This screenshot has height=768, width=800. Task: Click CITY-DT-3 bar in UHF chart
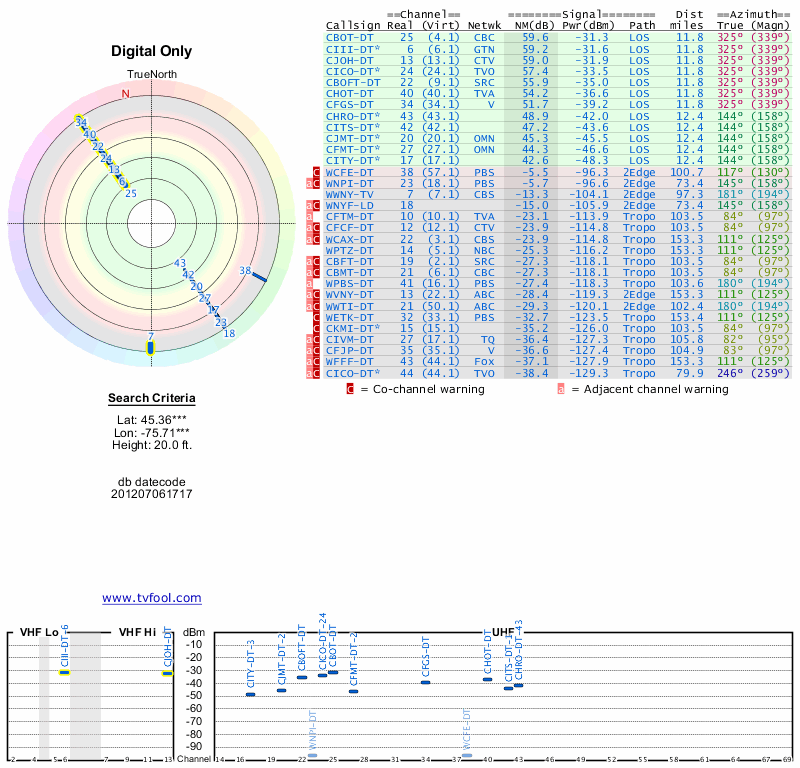point(250,694)
